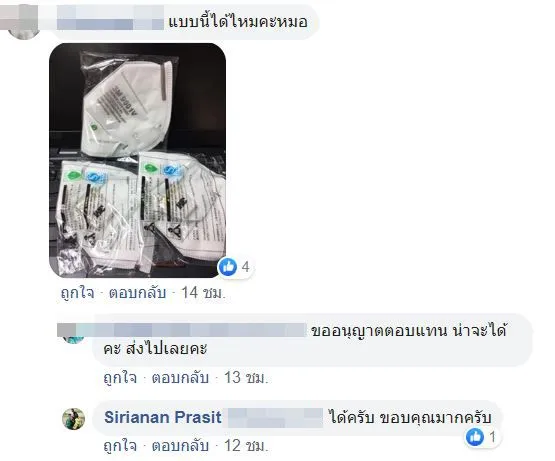The width and height of the screenshot is (555, 461).
Task: Open the 12 ชม. timestamp link
Action: [246, 446]
